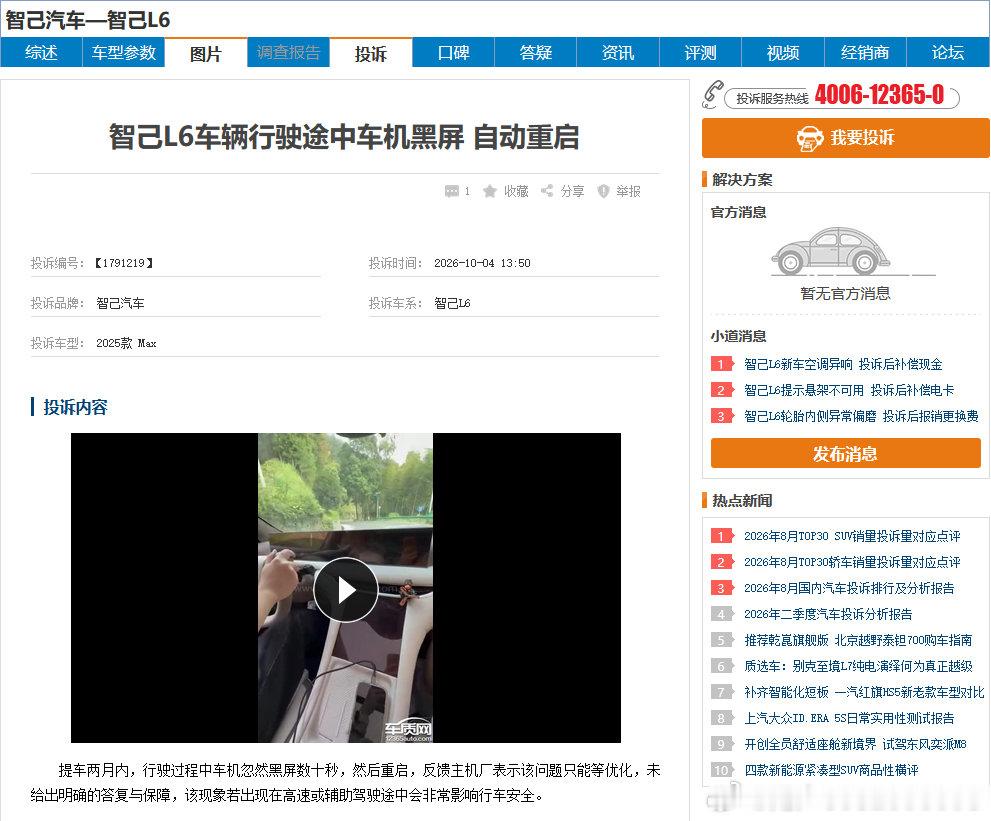This screenshot has width=991, height=821.
Task: Click the hotline phone icon
Action: click(x=712, y=95)
